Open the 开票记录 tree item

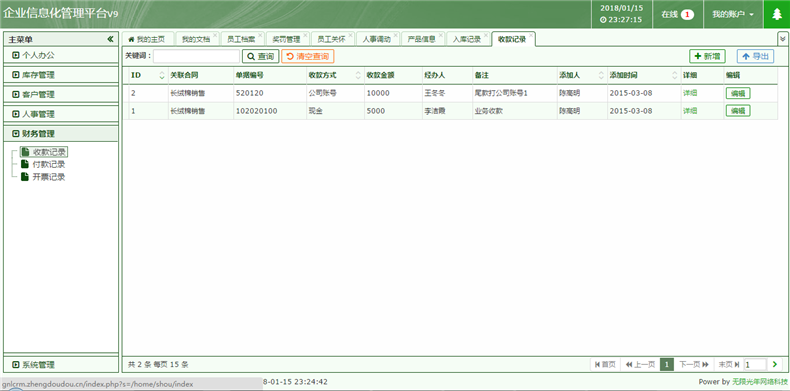[43, 177]
